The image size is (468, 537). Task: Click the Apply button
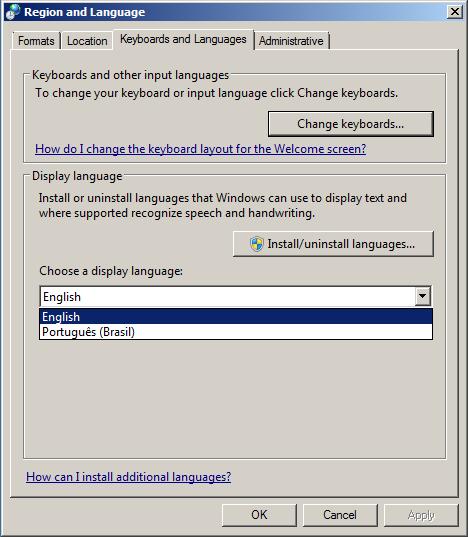(421, 515)
